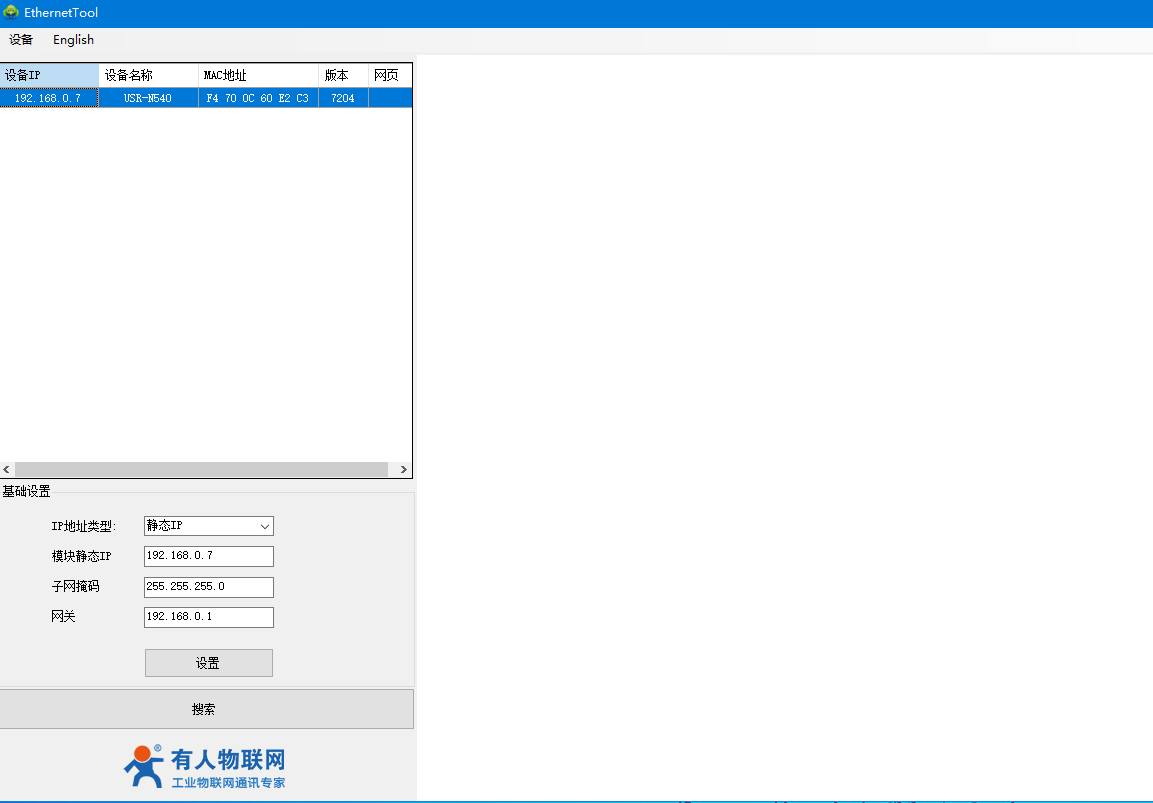Viewport: 1153px width, 803px height.
Task: Click the EthernetTool app icon in title bar
Action: coord(11,13)
